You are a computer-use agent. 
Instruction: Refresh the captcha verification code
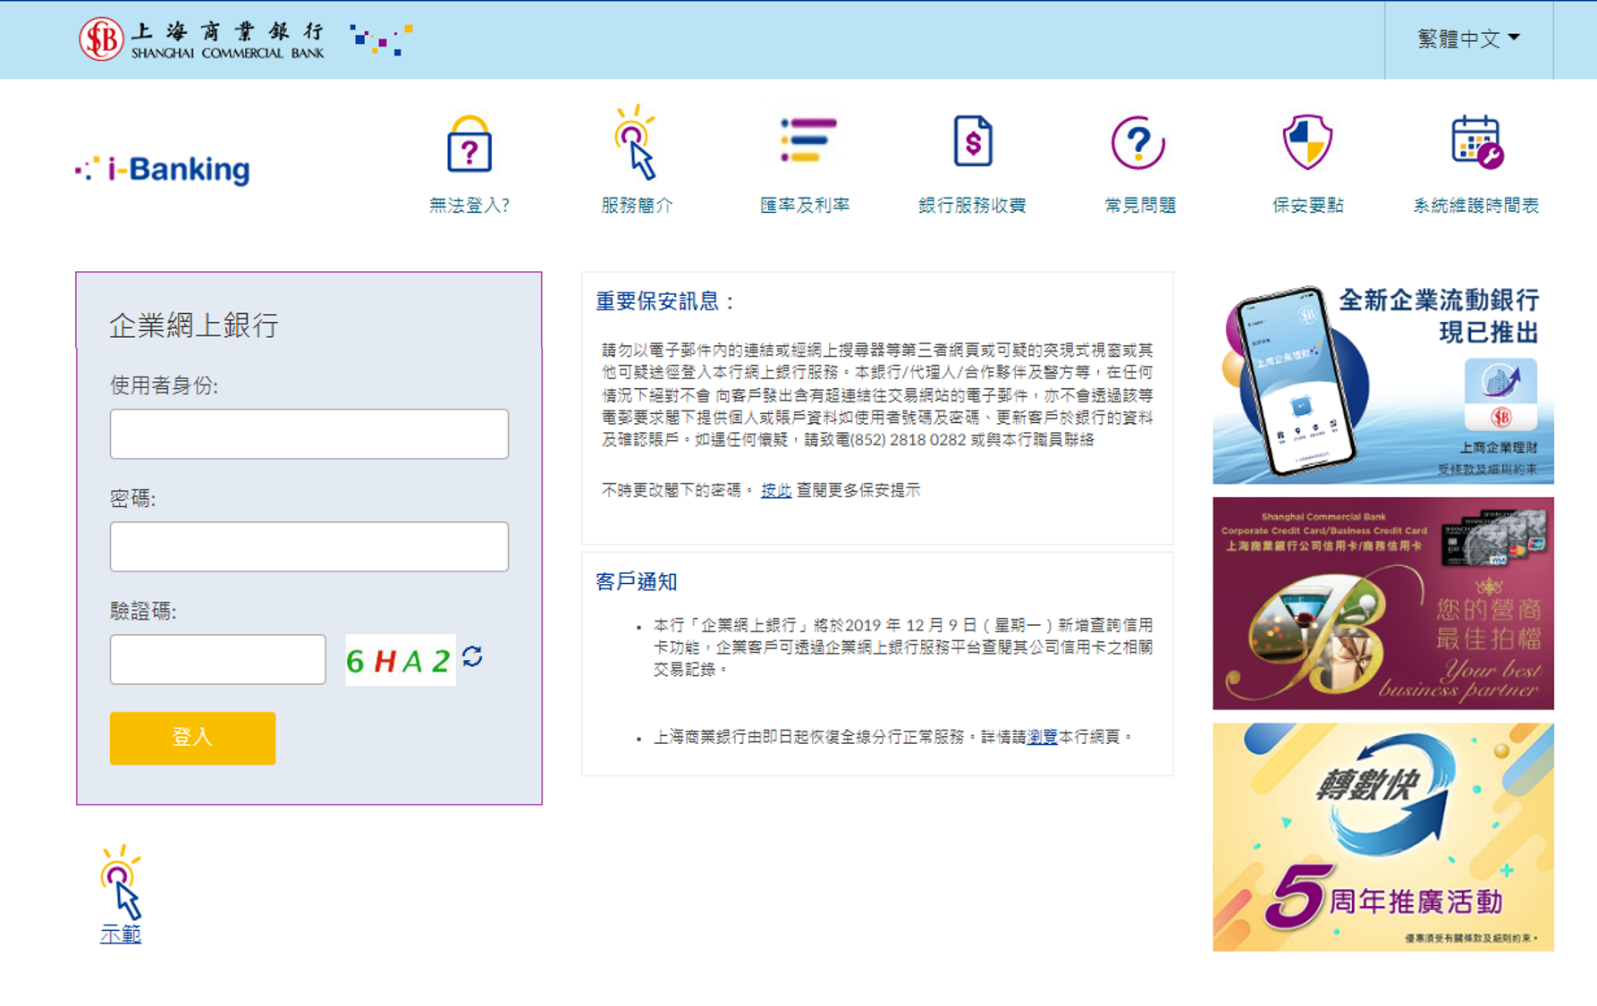coord(473,657)
